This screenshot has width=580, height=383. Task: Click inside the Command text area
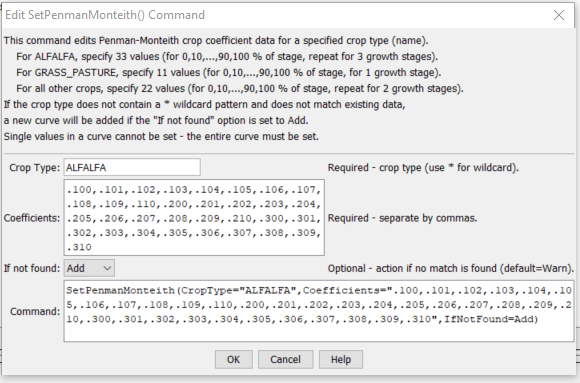tap(319, 311)
